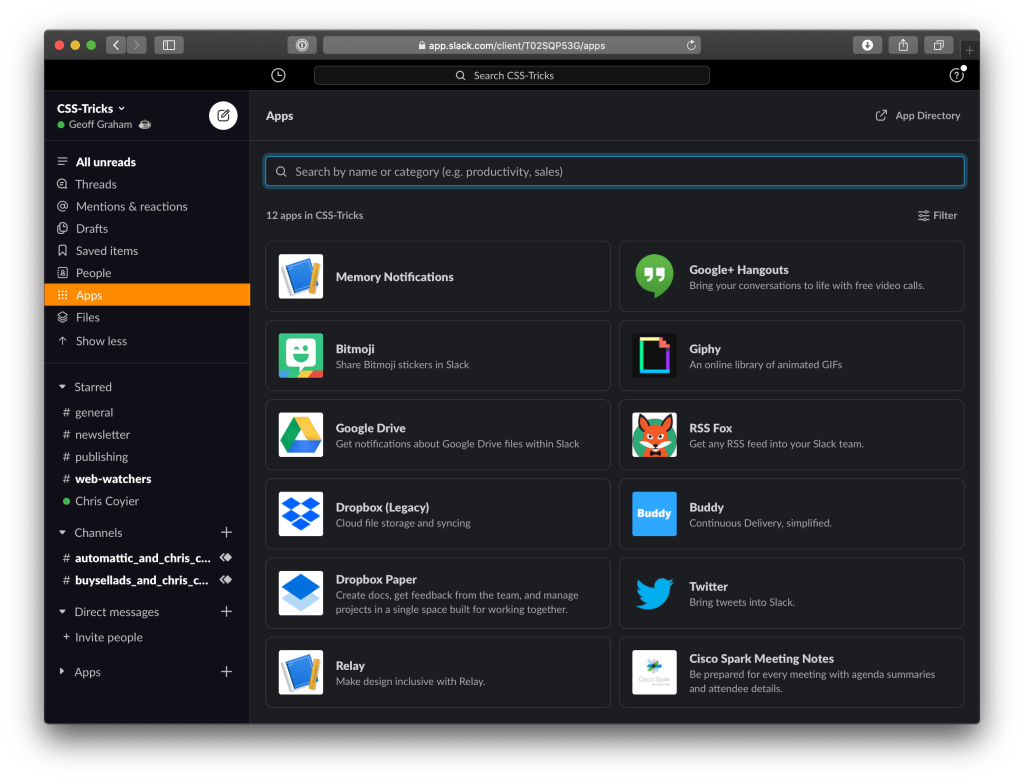Click the add channel plus icon
This screenshot has height=782, width=1024.
coord(226,532)
